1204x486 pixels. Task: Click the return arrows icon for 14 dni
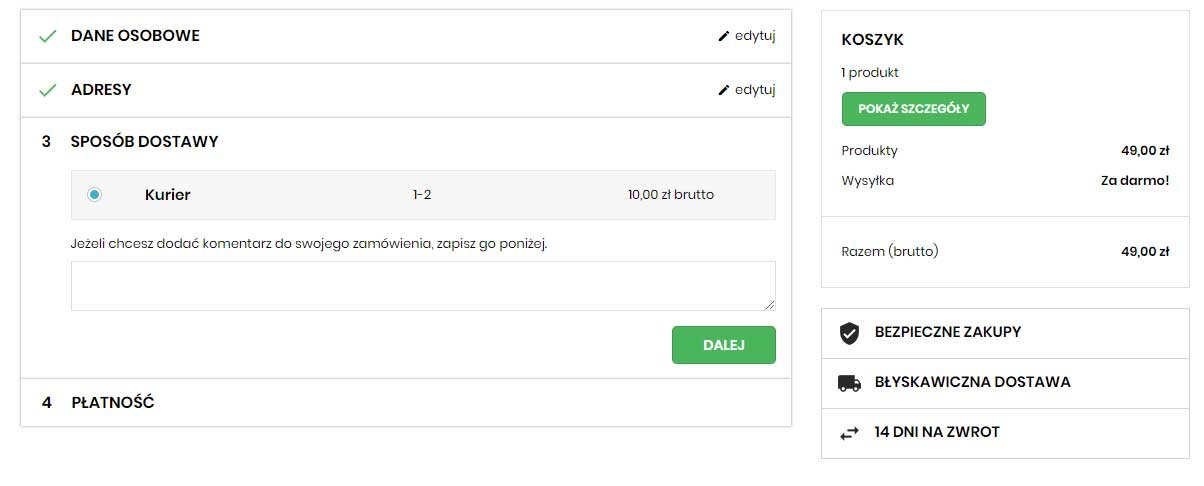849,433
